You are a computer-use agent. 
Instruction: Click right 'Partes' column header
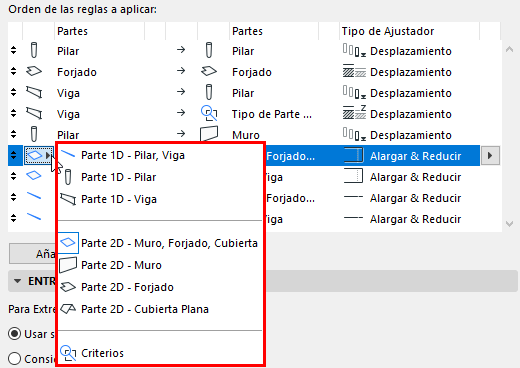point(274,31)
